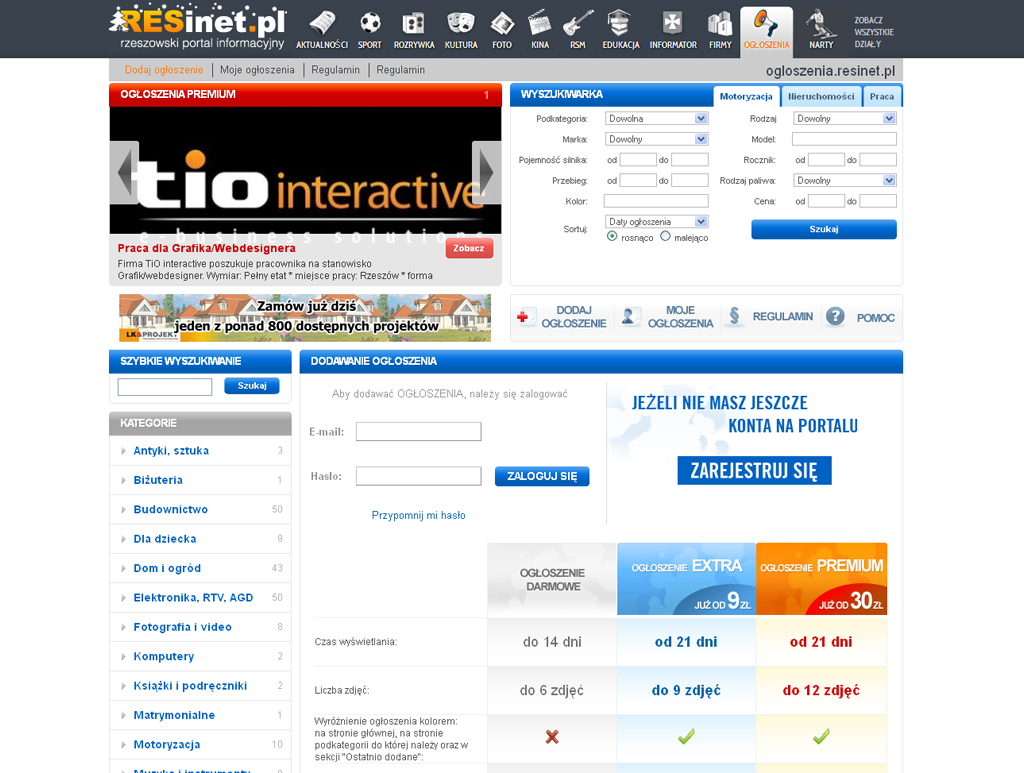Screen dimensions: 1024x773
Task: Click the blue Szukaj button in Wyszukiwarka
Action: [824, 229]
